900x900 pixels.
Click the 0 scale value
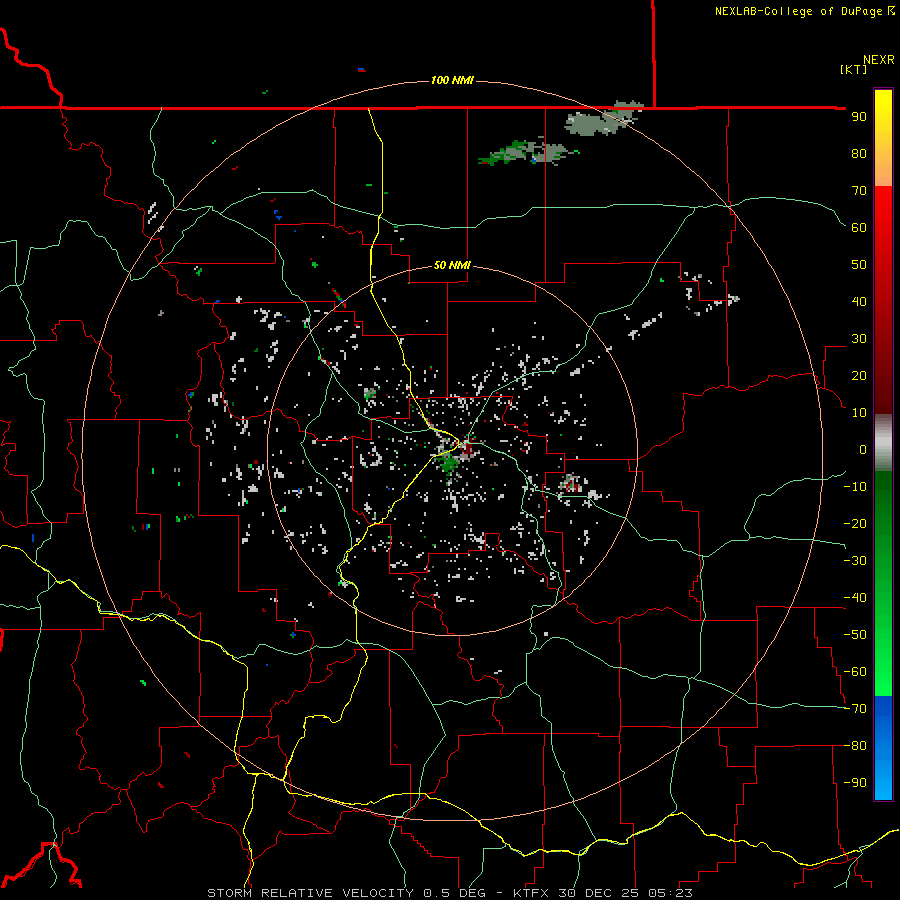(x=863, y=449)
